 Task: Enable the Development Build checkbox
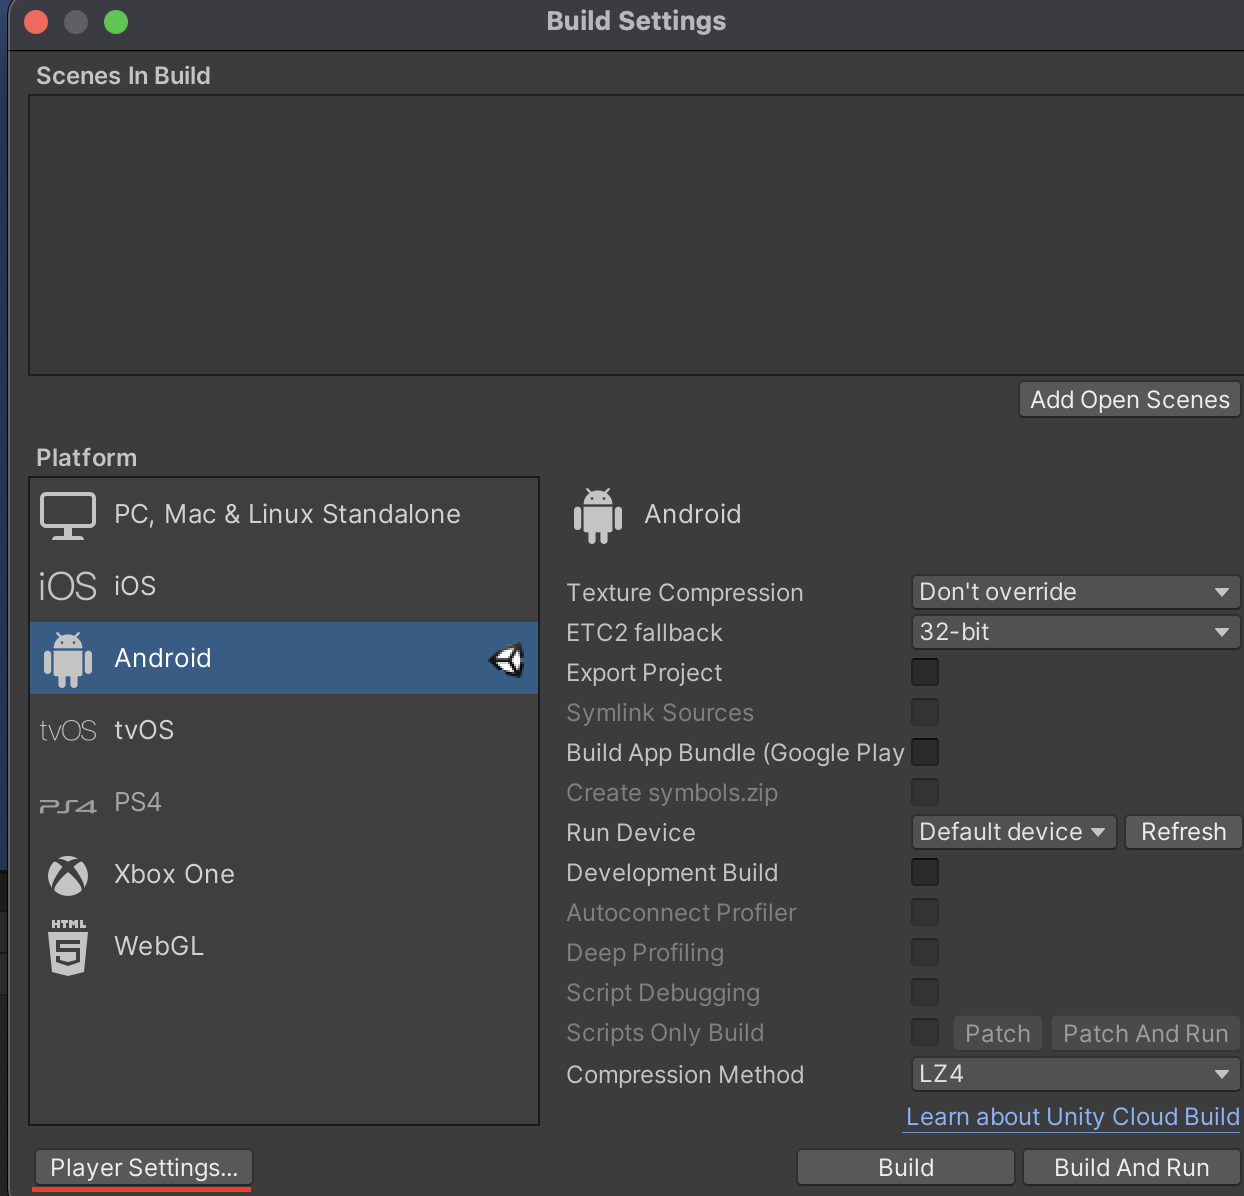[925, 872]
